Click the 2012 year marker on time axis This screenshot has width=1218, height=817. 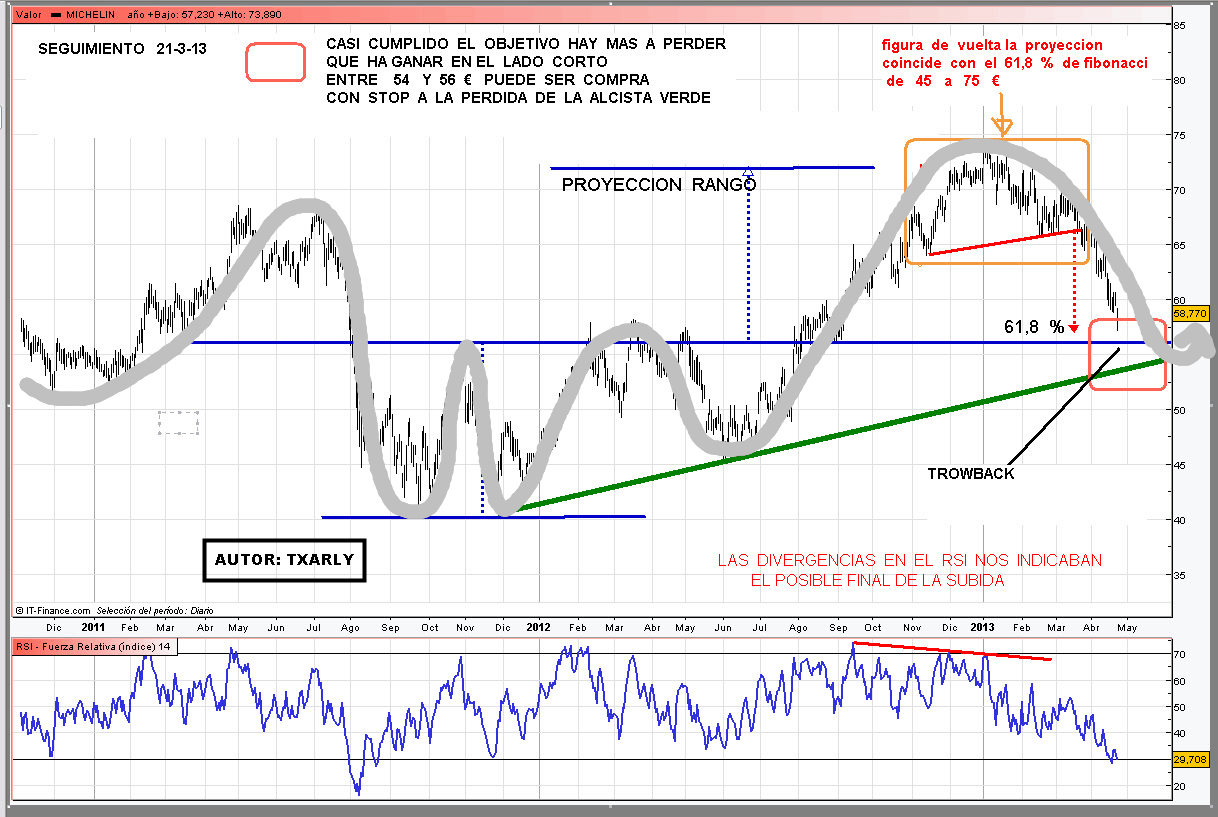[x=538, y=627]
